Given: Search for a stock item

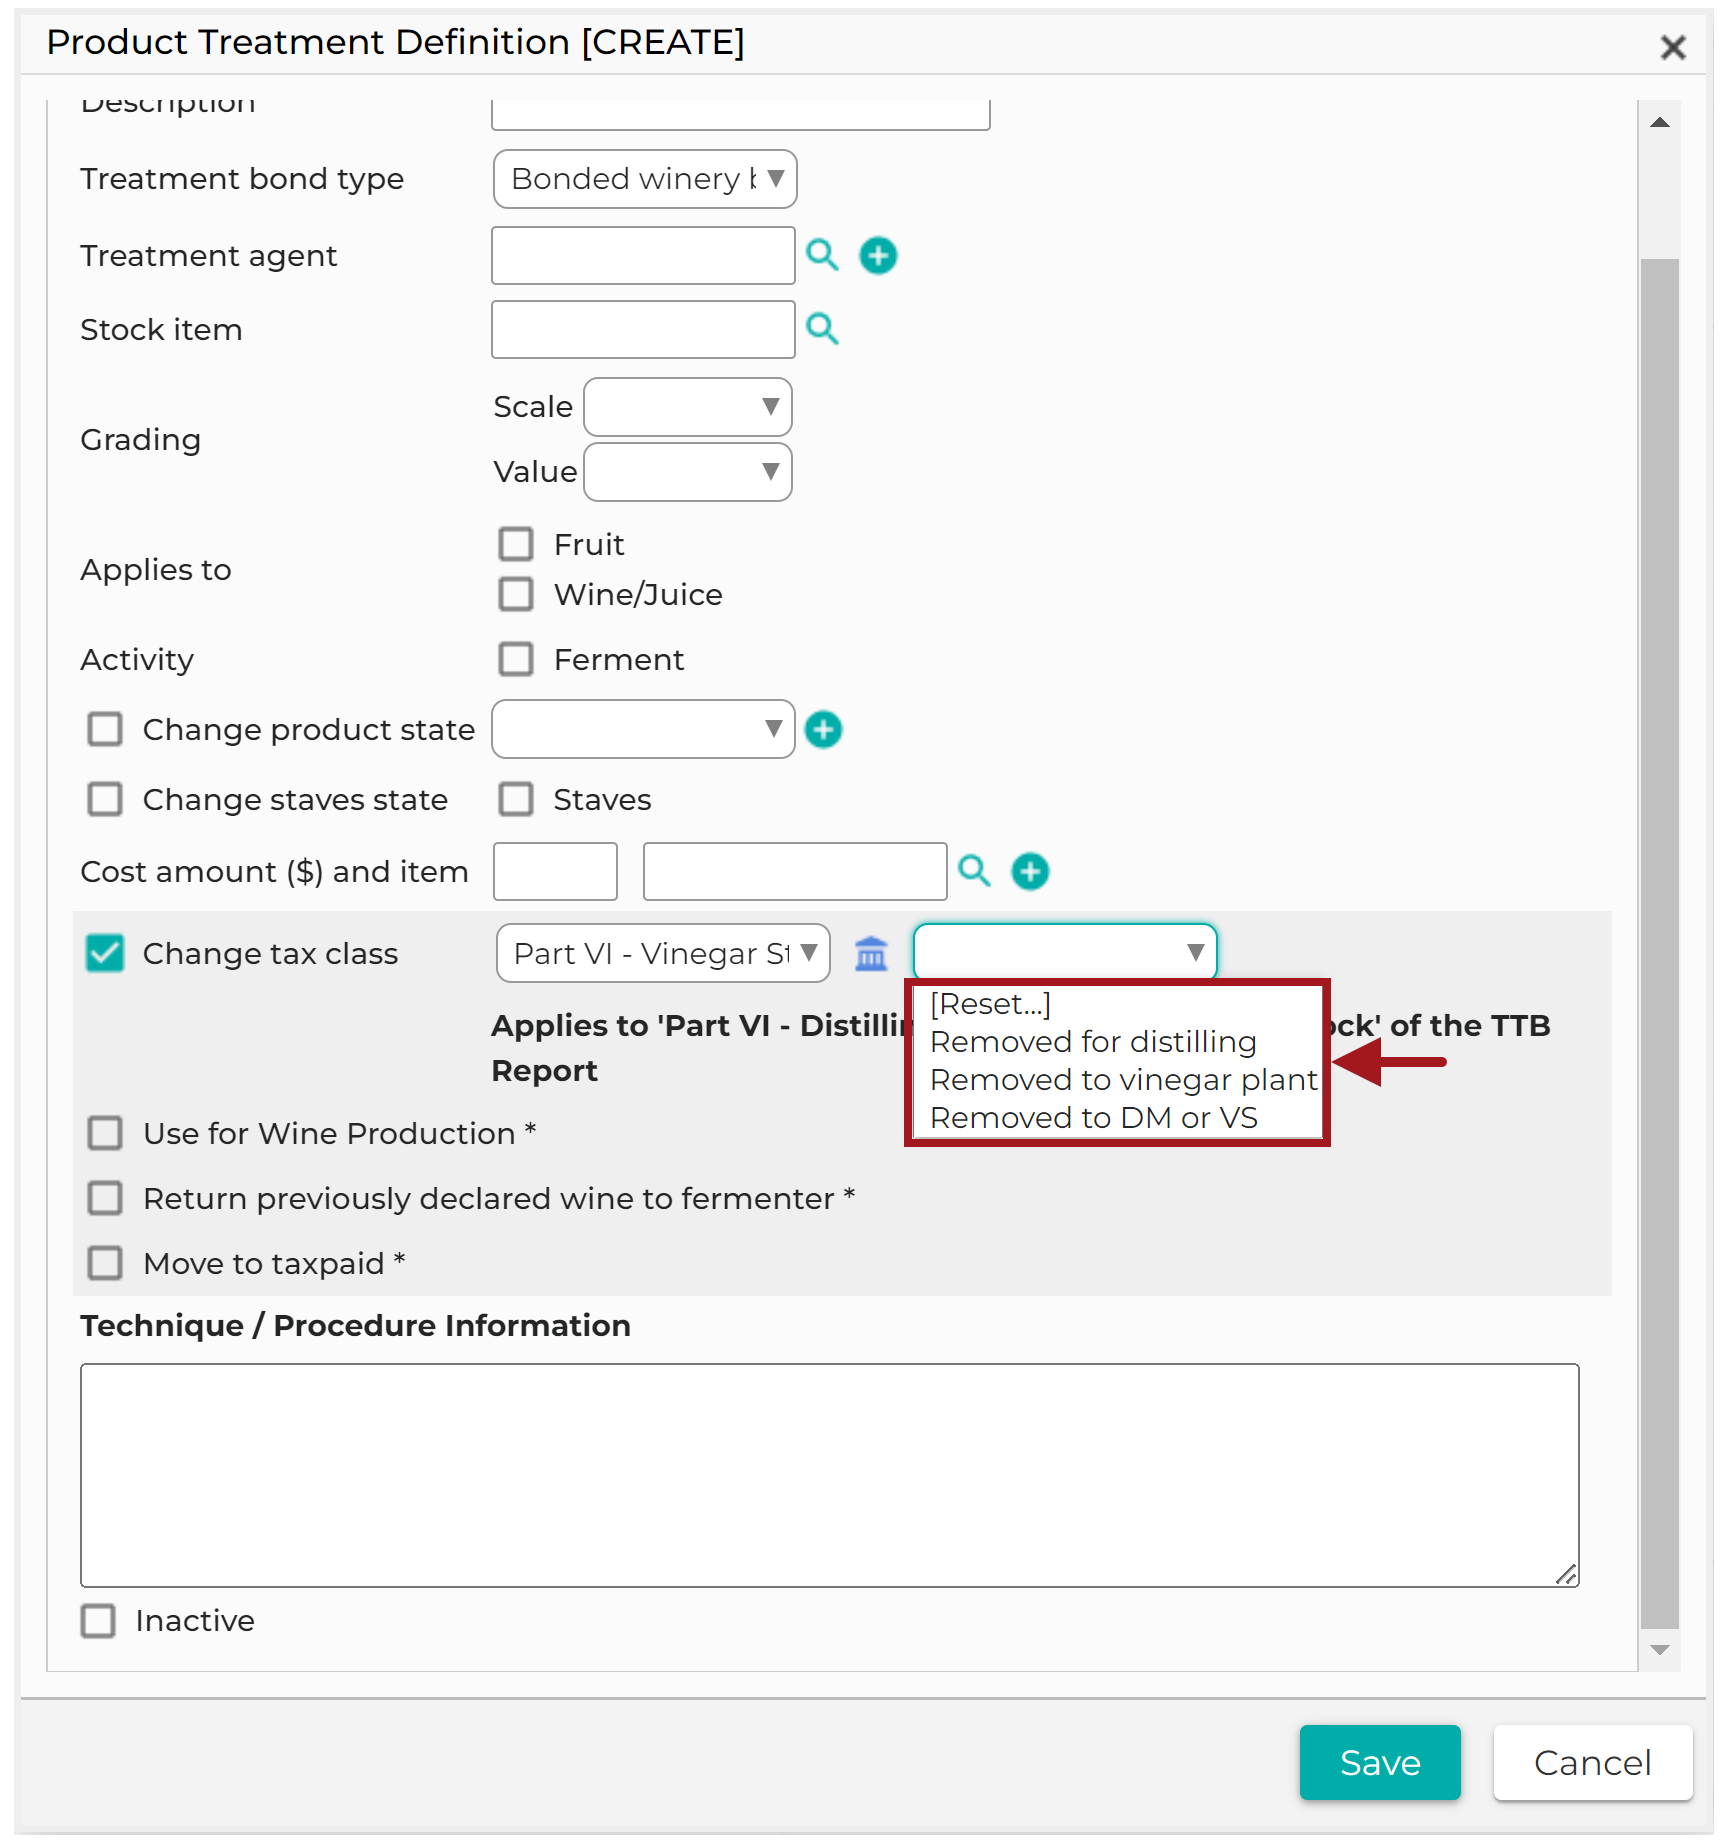Looking at the screenshot, I should 822,329.
